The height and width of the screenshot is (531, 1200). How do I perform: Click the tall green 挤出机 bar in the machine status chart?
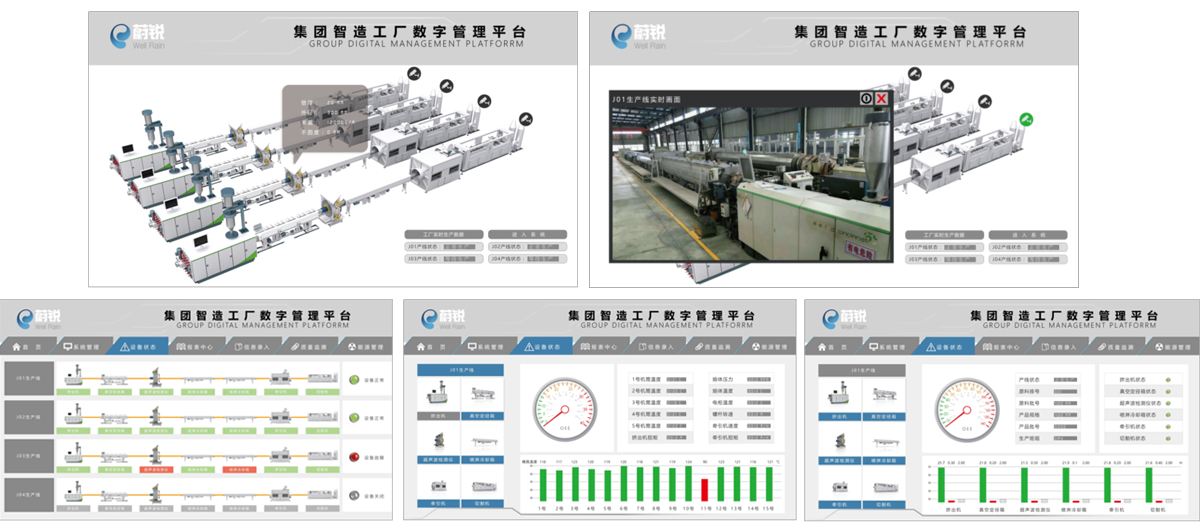pyautogui.click(x=943, y=484)
